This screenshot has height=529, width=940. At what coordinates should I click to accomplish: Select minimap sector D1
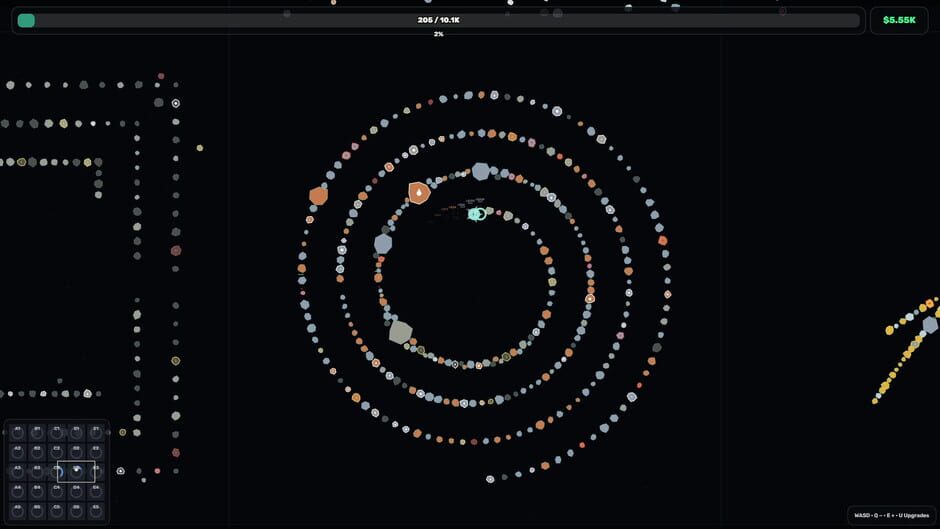(76, 432)
